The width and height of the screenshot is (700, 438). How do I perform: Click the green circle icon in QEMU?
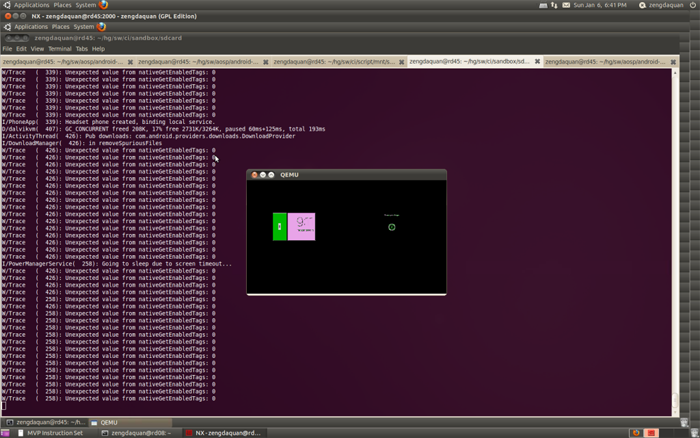392,227
